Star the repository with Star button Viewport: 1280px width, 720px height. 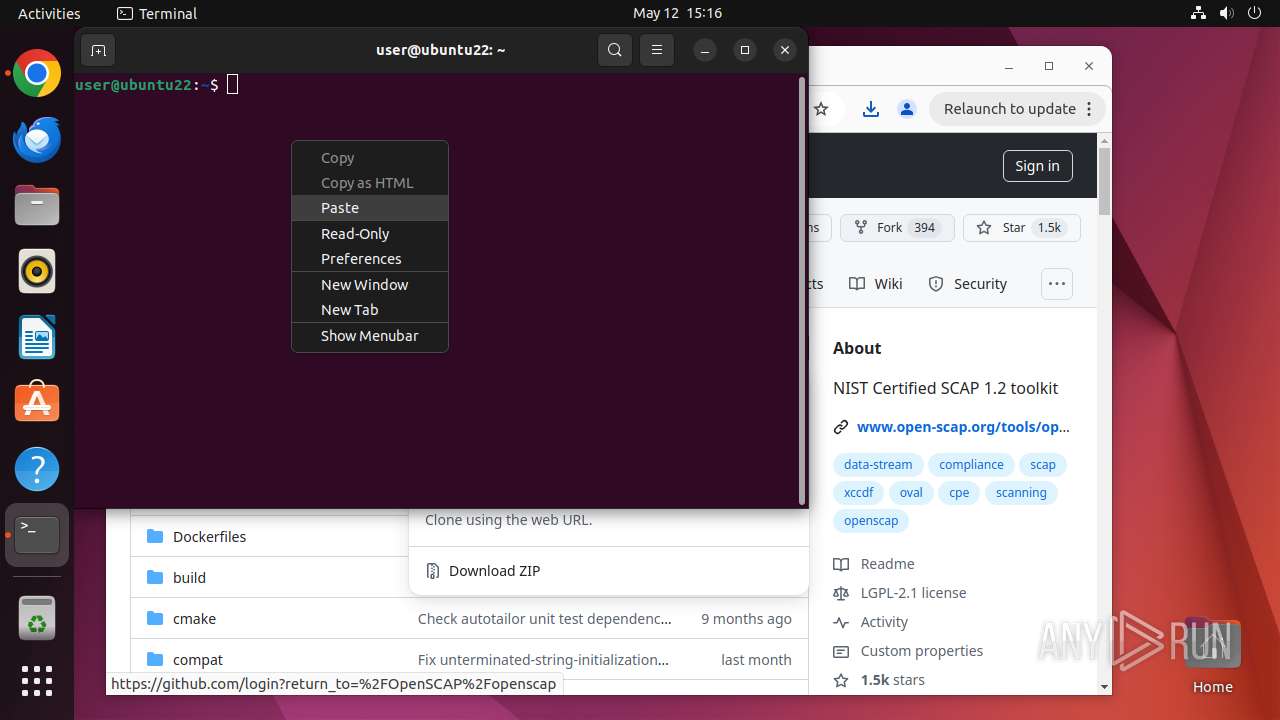(1022, 228)
